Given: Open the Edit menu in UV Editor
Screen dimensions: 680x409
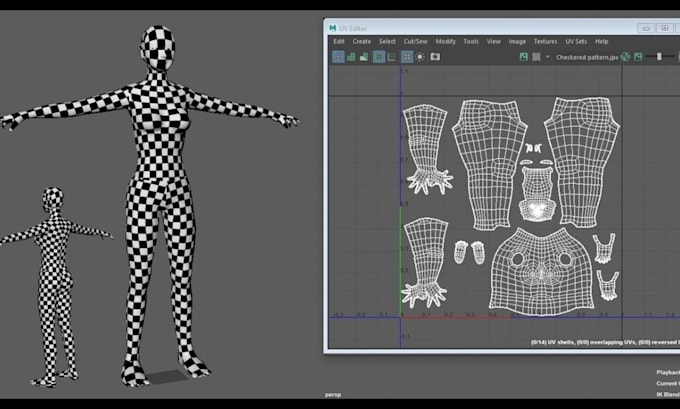Looking at the screenshot, I should pos(339,42).
